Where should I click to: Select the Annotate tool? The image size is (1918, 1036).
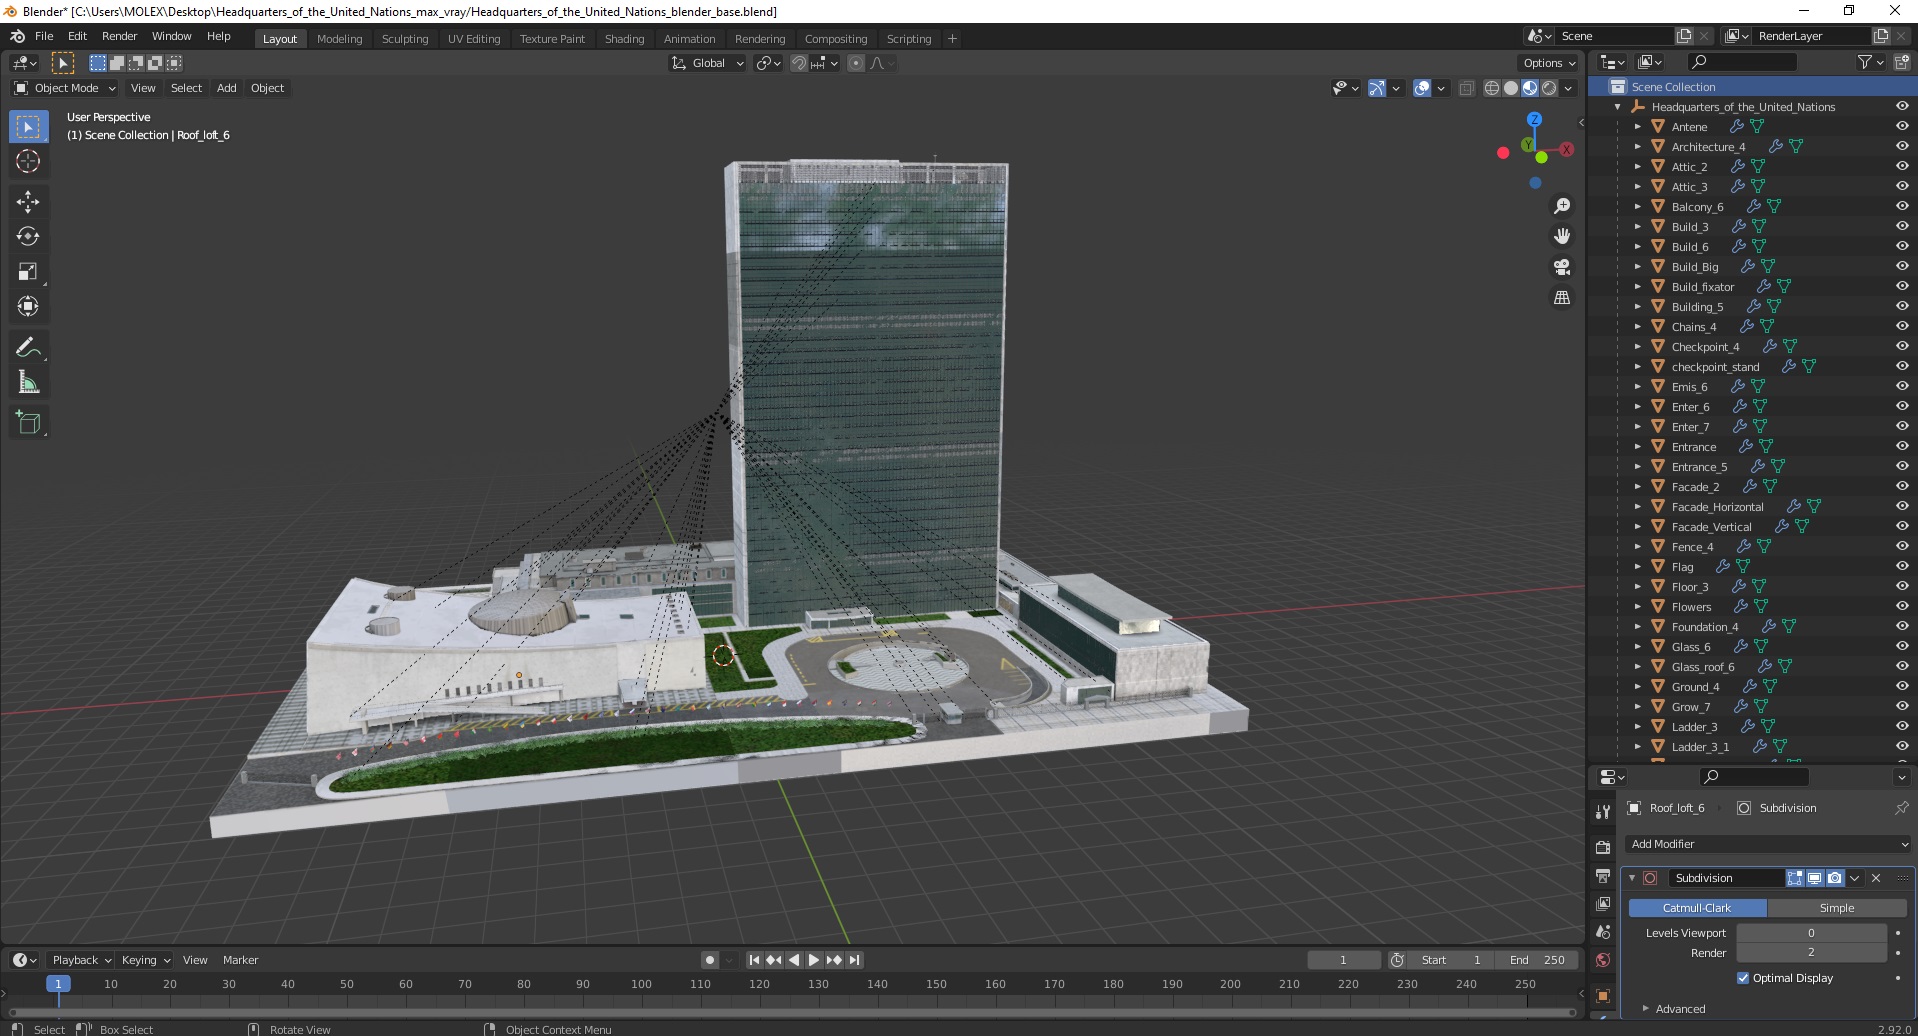(28, 347)
